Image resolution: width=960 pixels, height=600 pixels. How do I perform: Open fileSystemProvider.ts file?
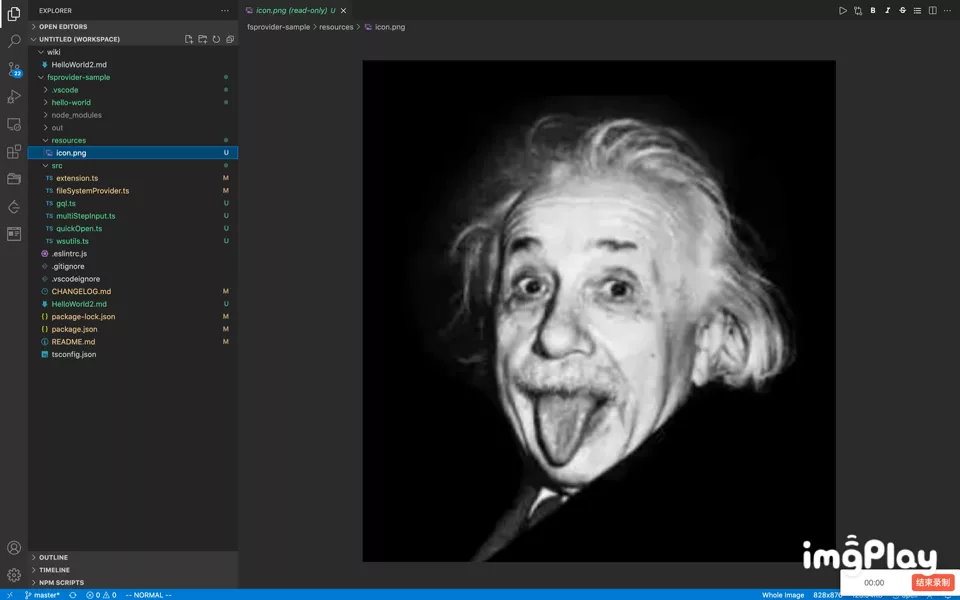(133, 190)
